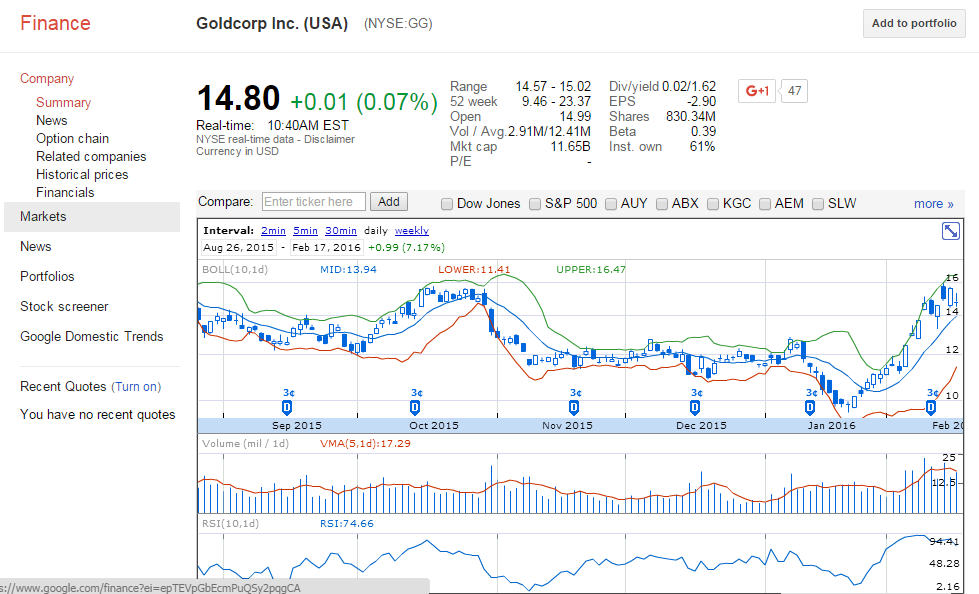Click the G+1 share button
Image resolution: width=979 pixels, height=594 pixels.
click(x=757, y=91)
